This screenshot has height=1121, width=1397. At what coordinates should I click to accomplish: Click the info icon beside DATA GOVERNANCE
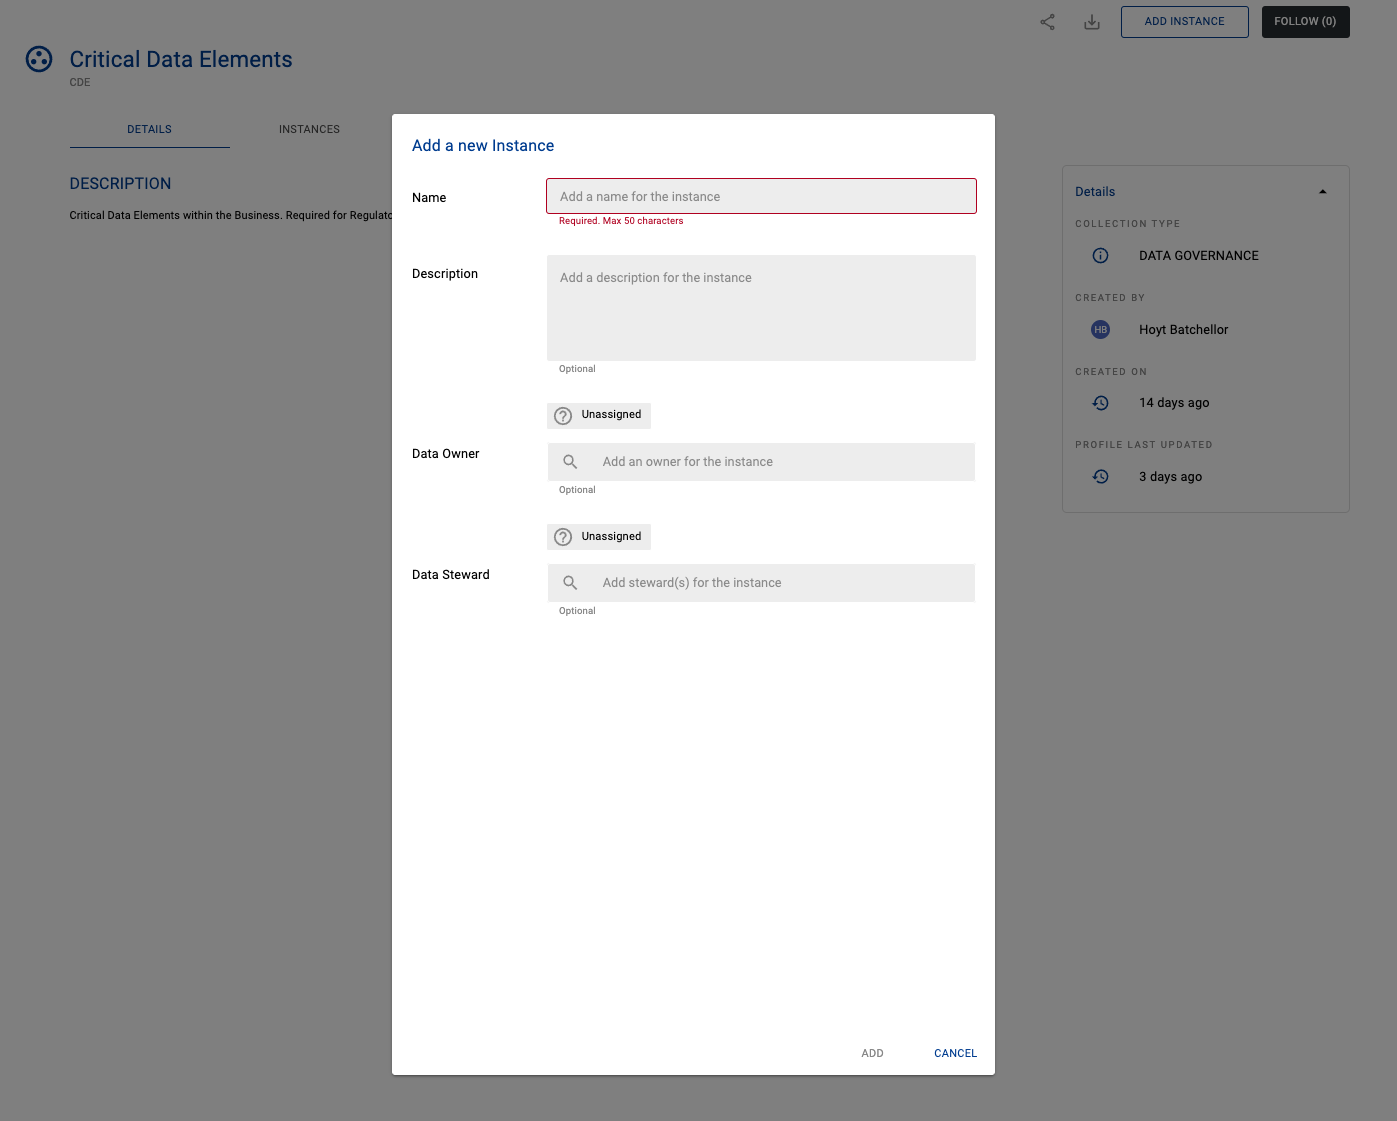tap(1100, 255)
